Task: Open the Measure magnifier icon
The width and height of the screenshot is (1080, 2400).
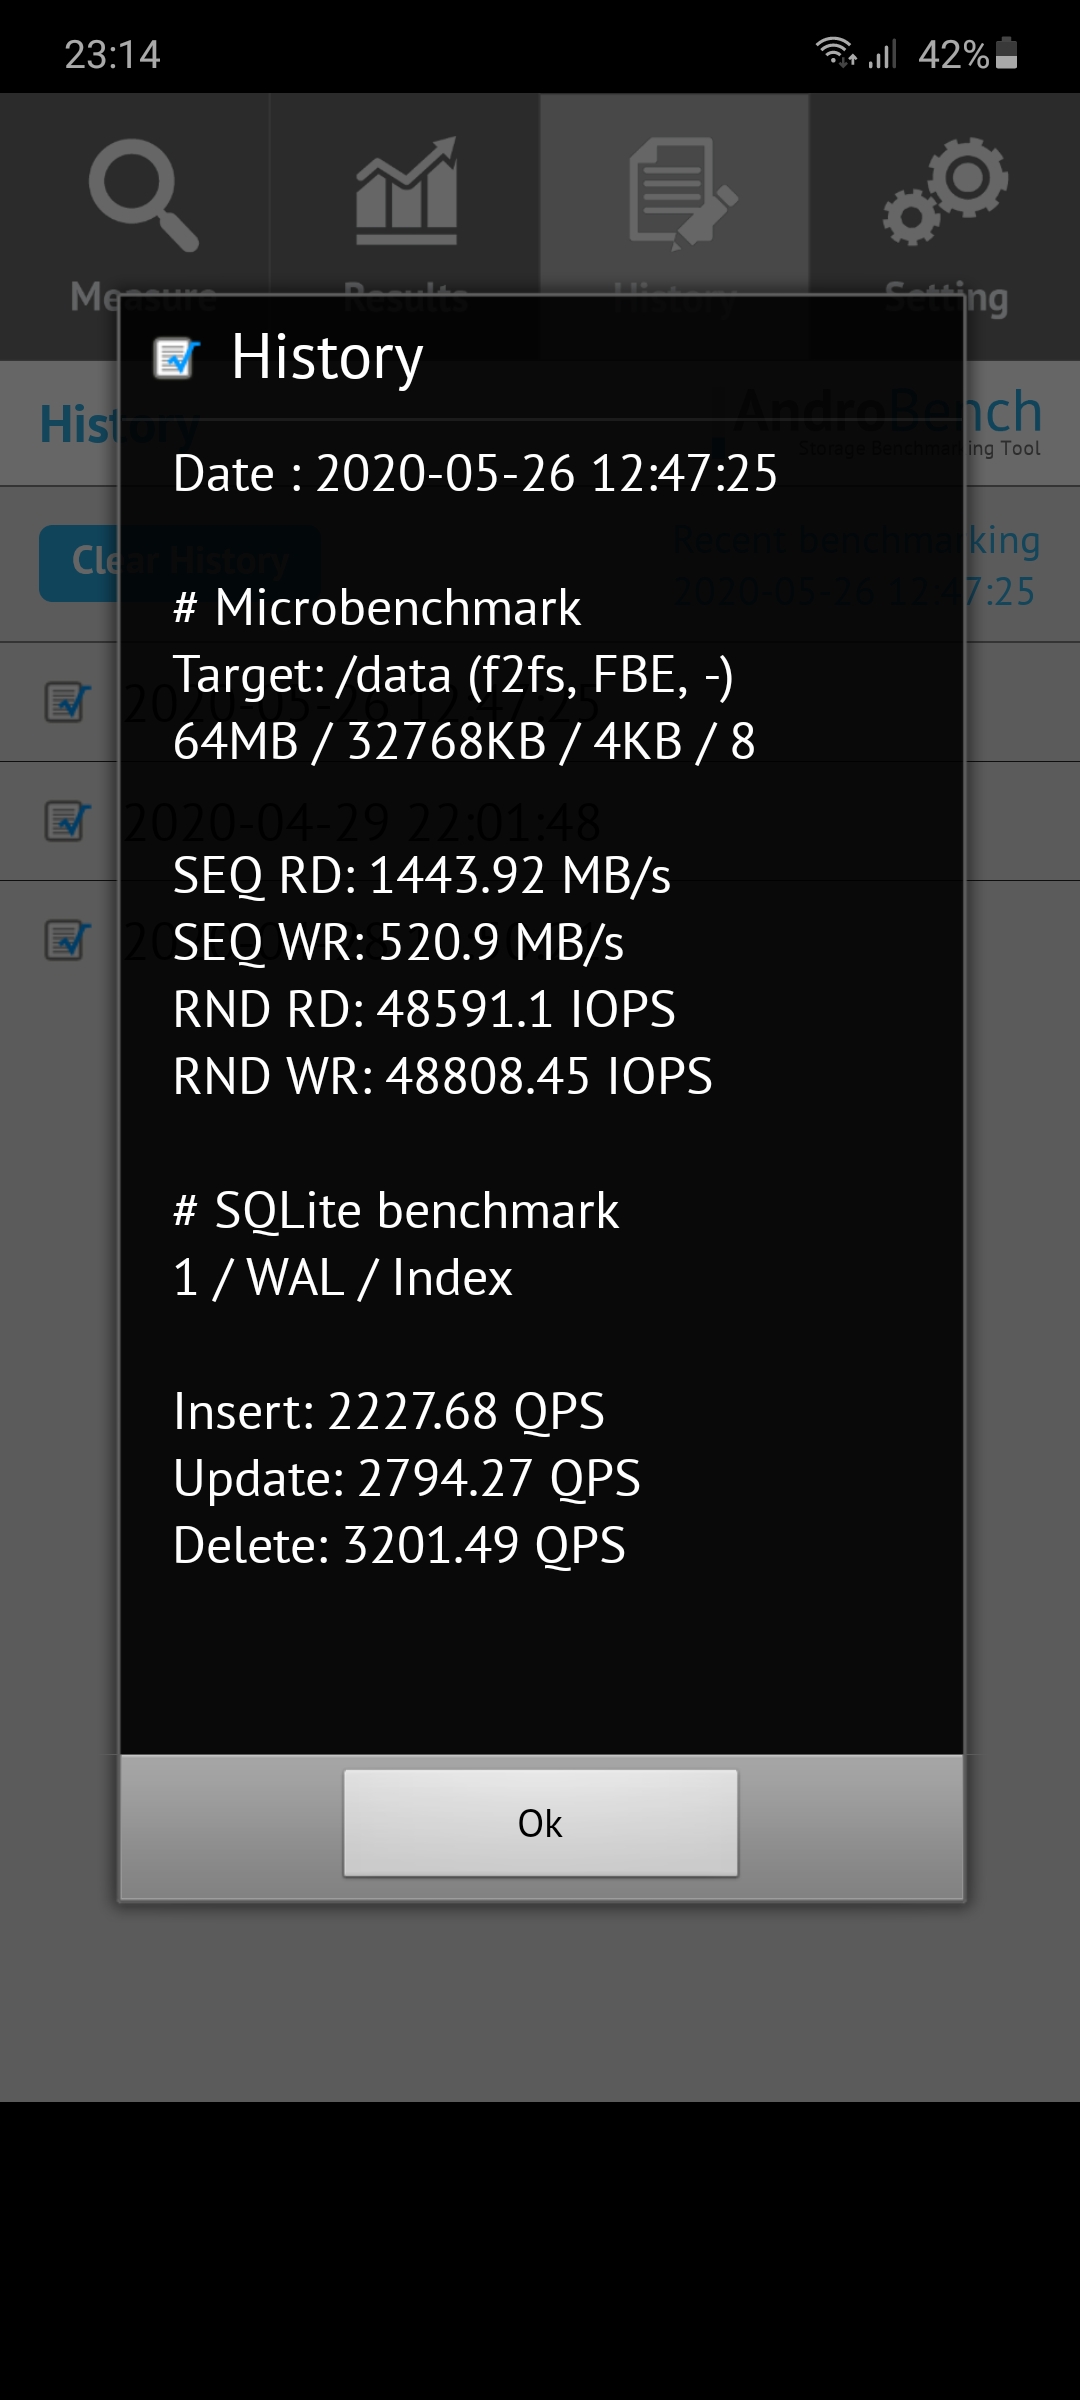Action: [143, 195]
